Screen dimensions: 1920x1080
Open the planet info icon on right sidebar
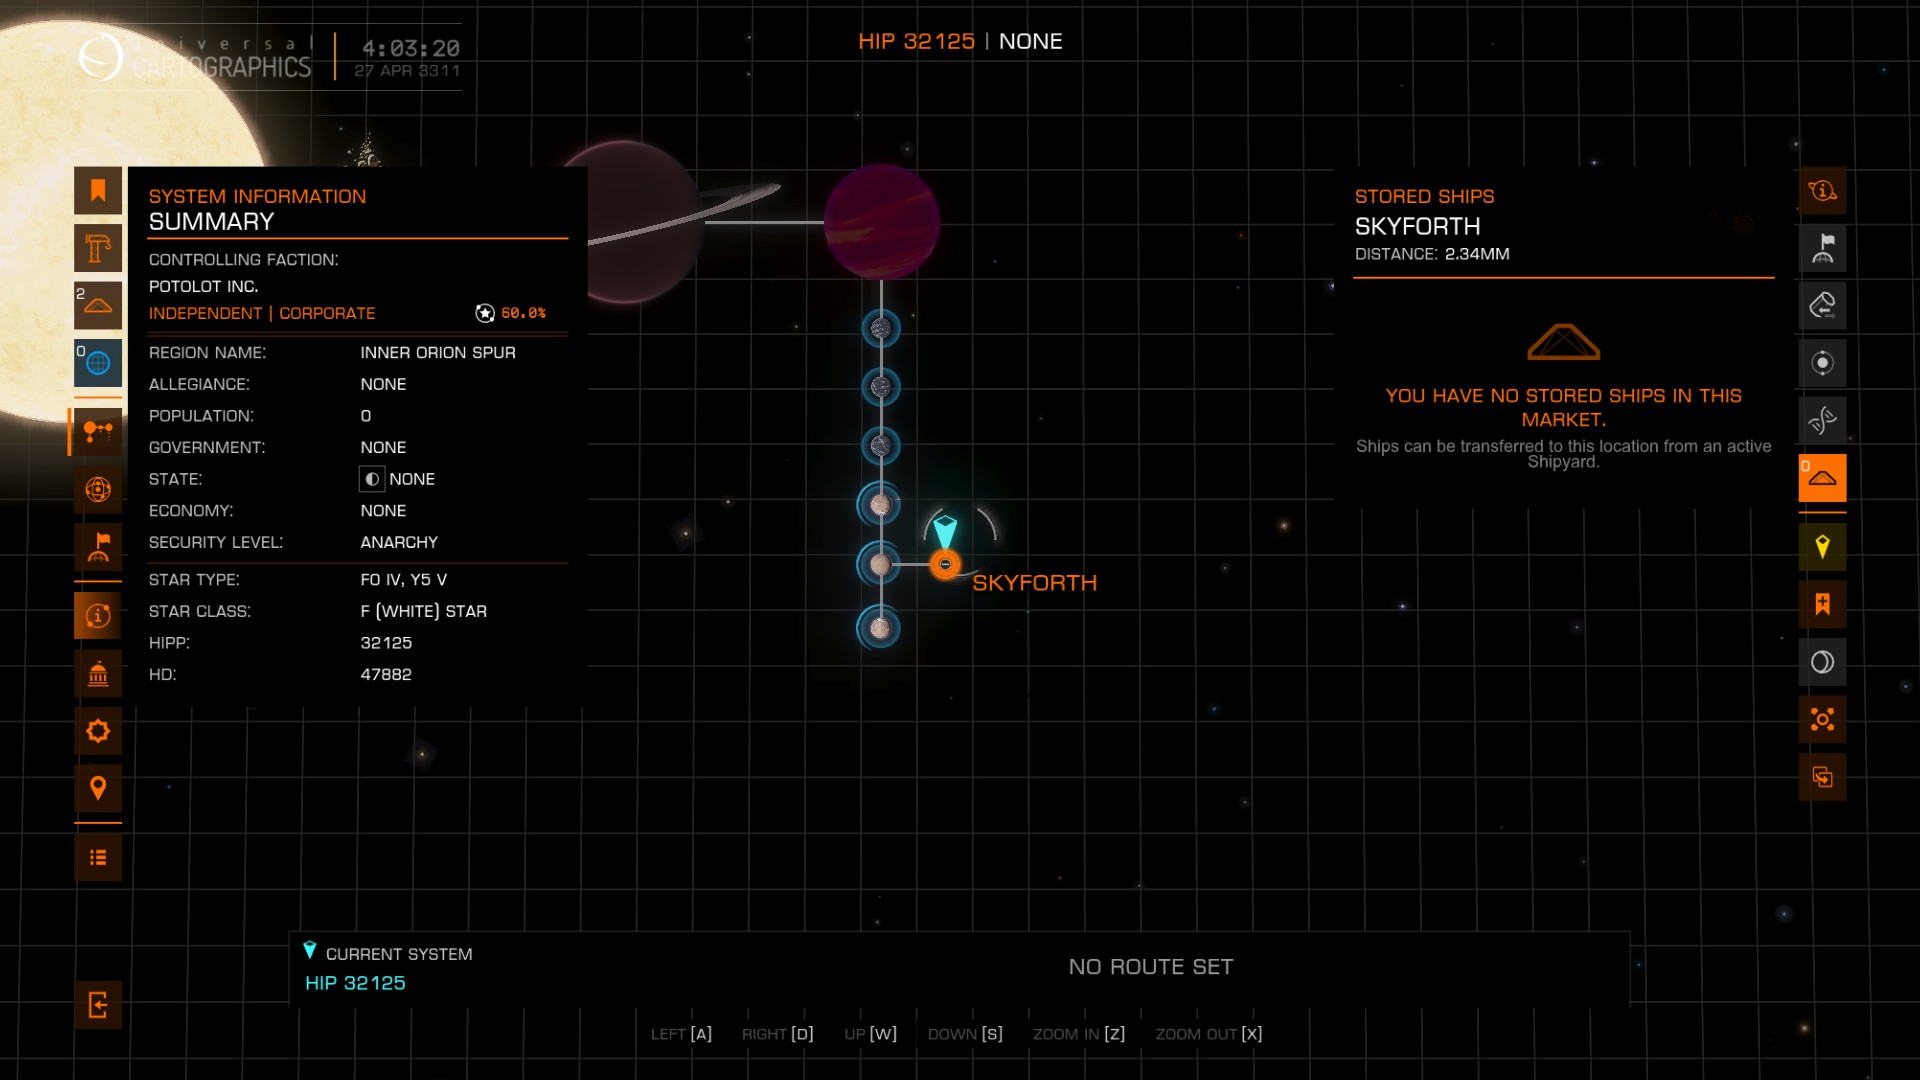(x=1822, y=190)
